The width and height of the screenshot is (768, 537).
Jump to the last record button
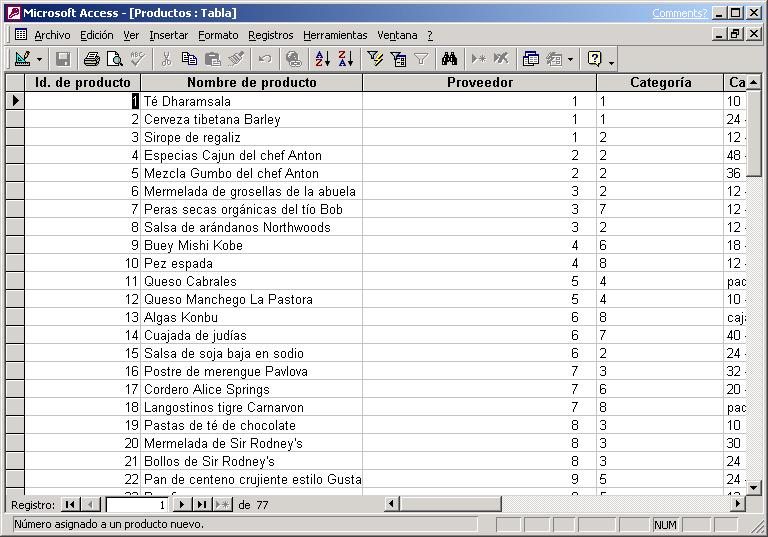202,504
